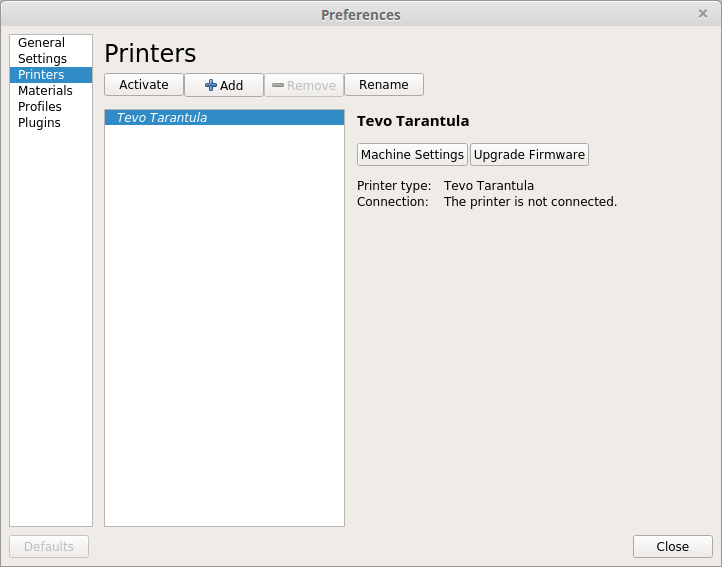
Task: Switch to the Materials page
Action: point(51,91)
